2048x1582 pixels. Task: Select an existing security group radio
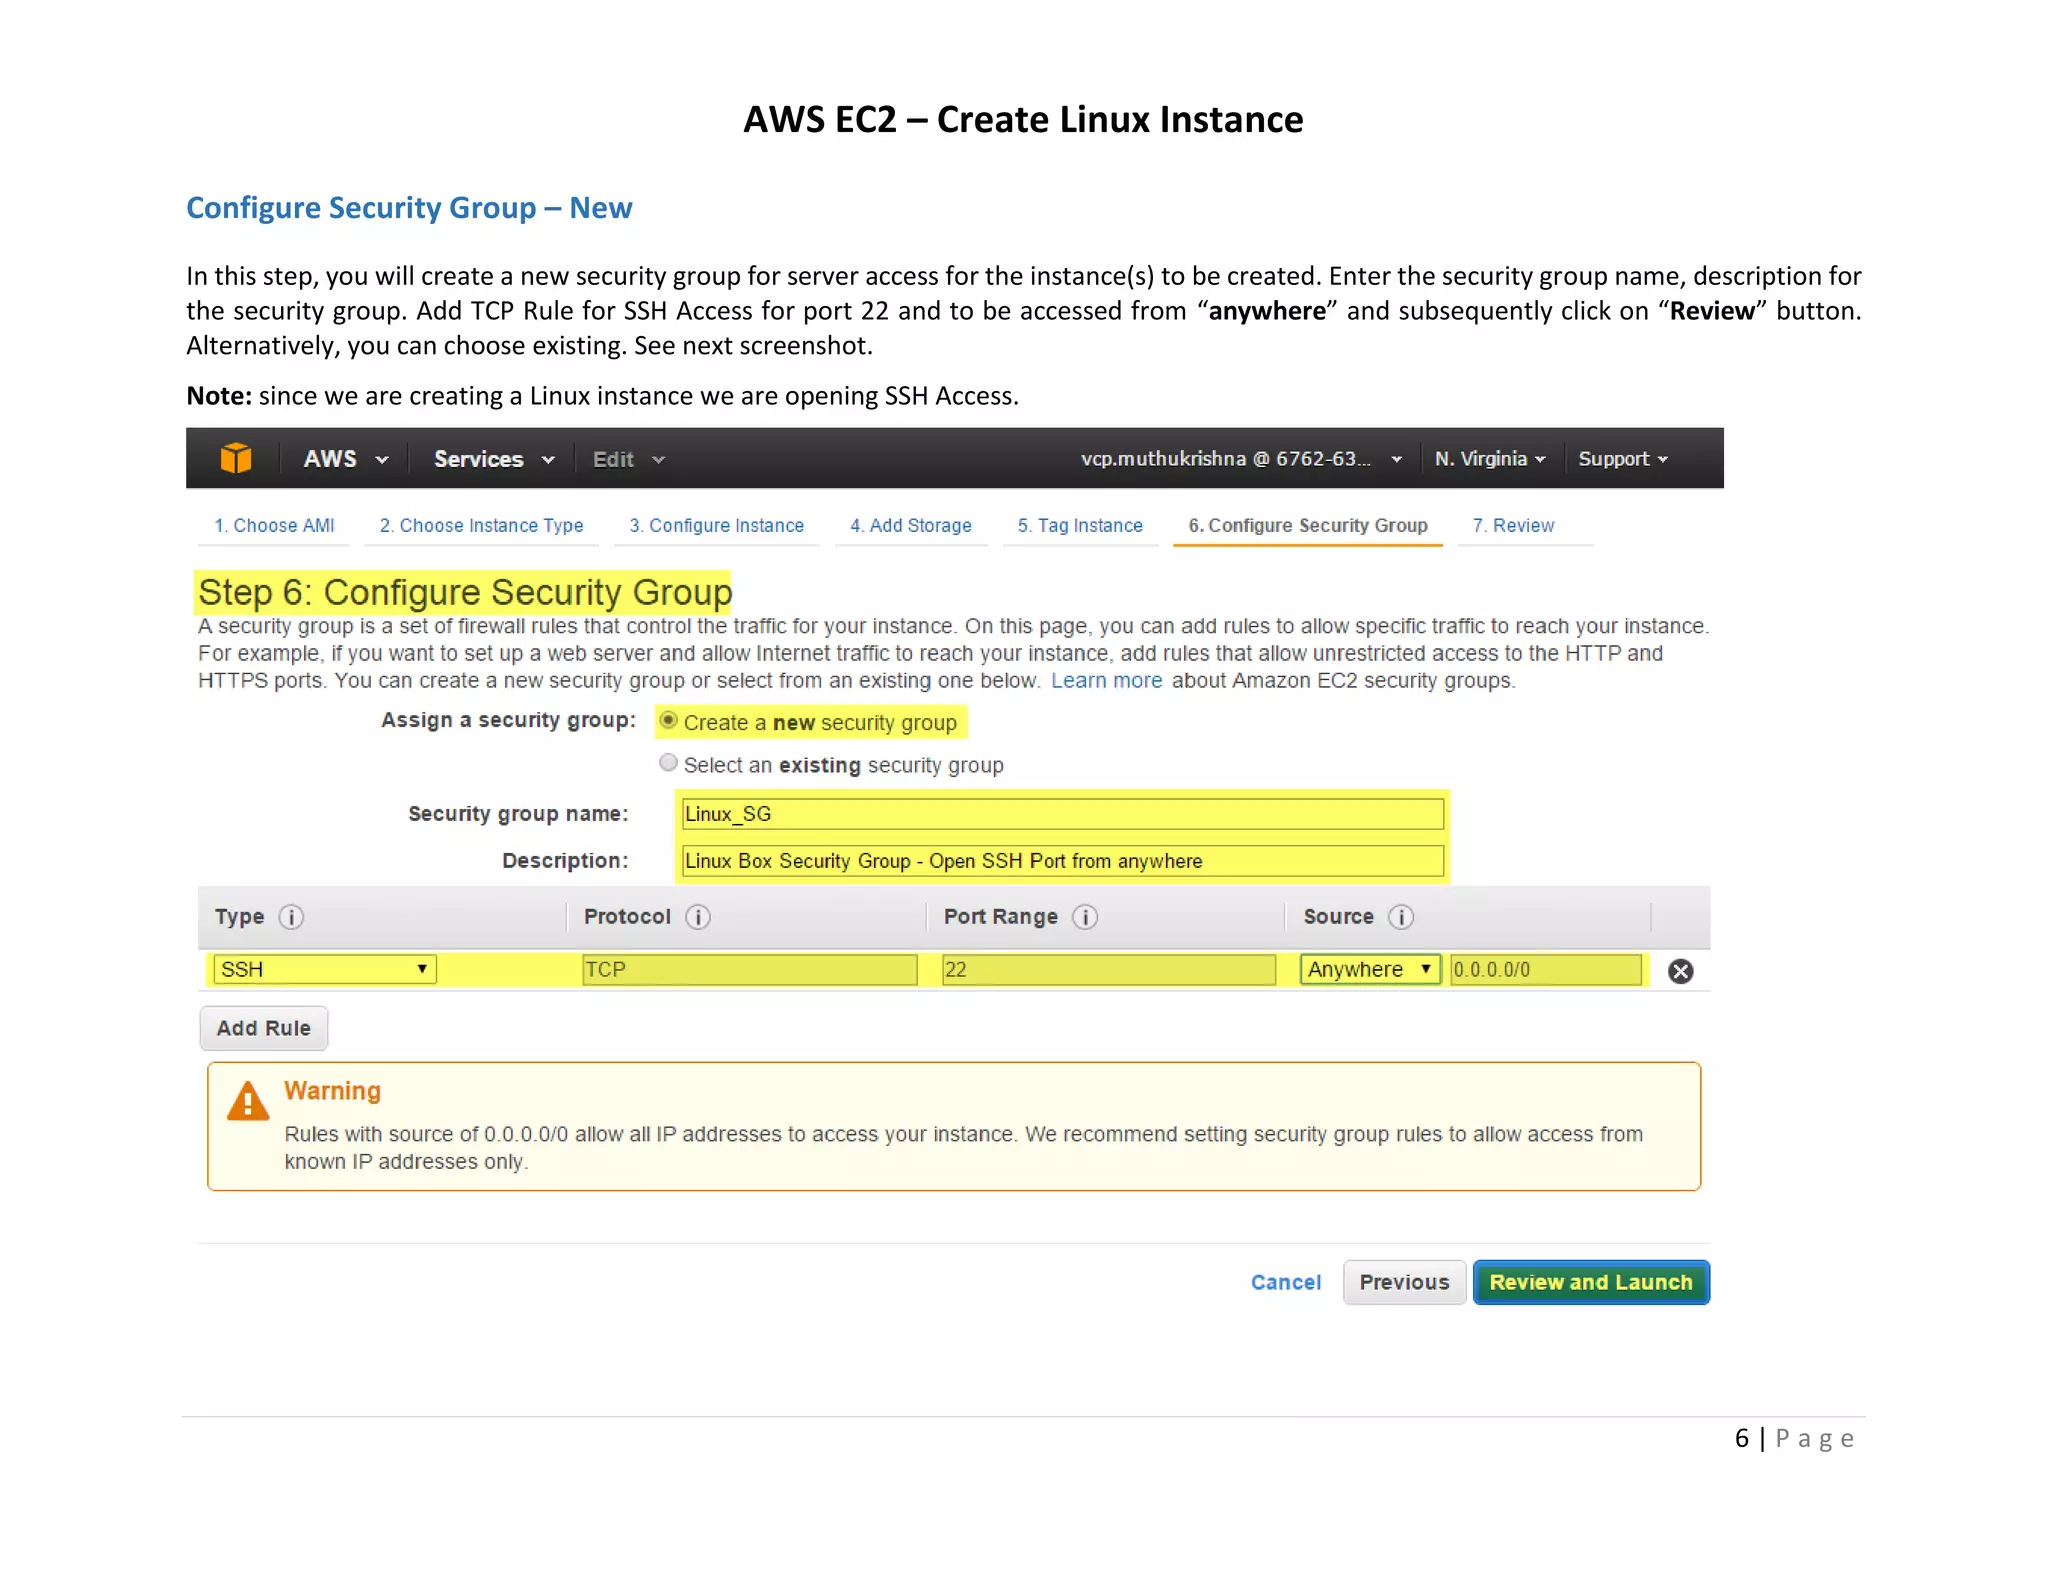(669, 763)
